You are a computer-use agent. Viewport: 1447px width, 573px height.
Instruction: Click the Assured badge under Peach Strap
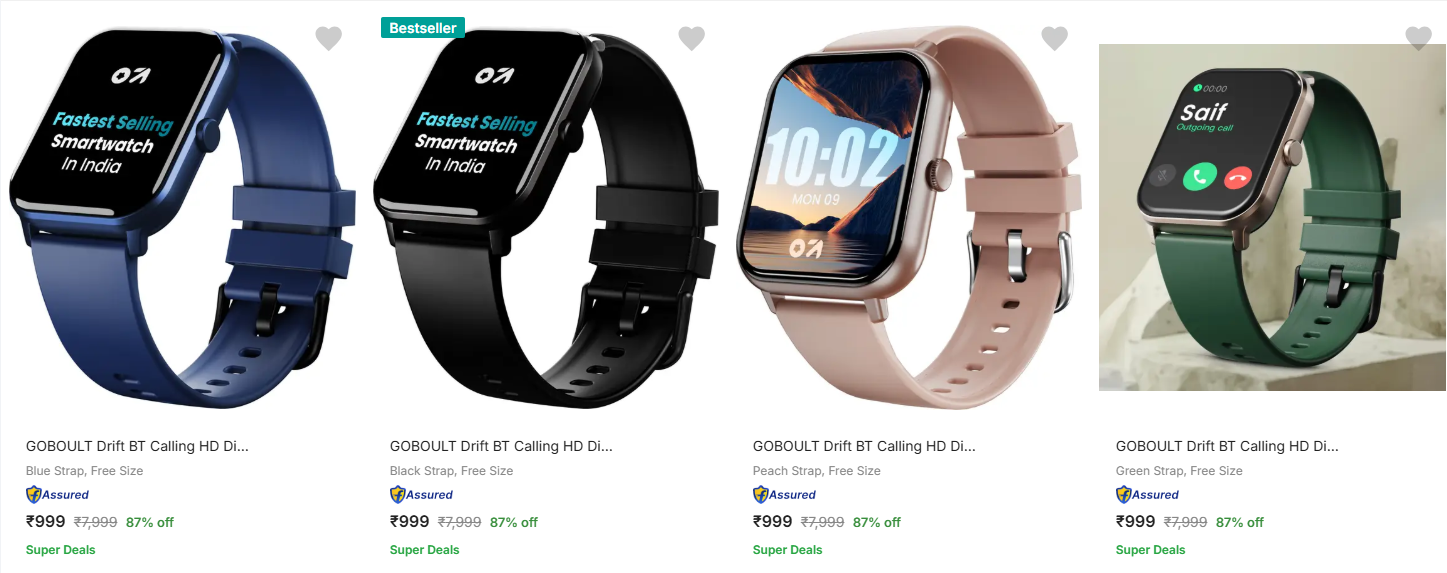point(784,494)
